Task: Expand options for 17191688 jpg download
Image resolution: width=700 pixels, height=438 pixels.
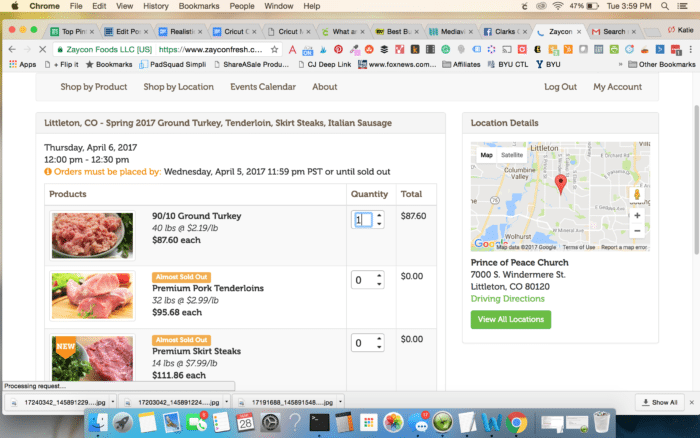Action: tap(340, 402)
